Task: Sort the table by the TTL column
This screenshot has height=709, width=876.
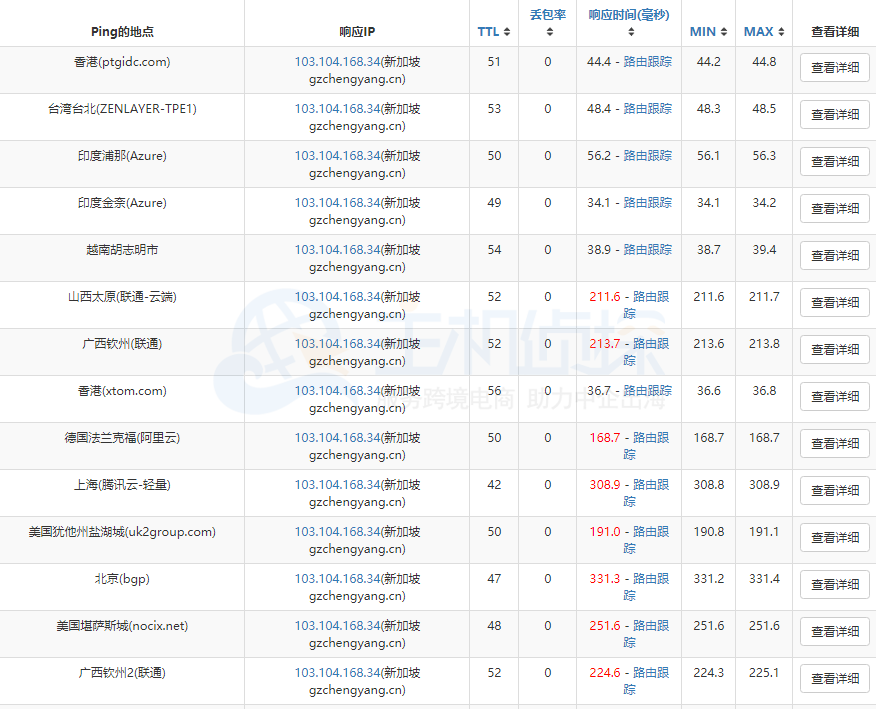Action: click(494, 32)
